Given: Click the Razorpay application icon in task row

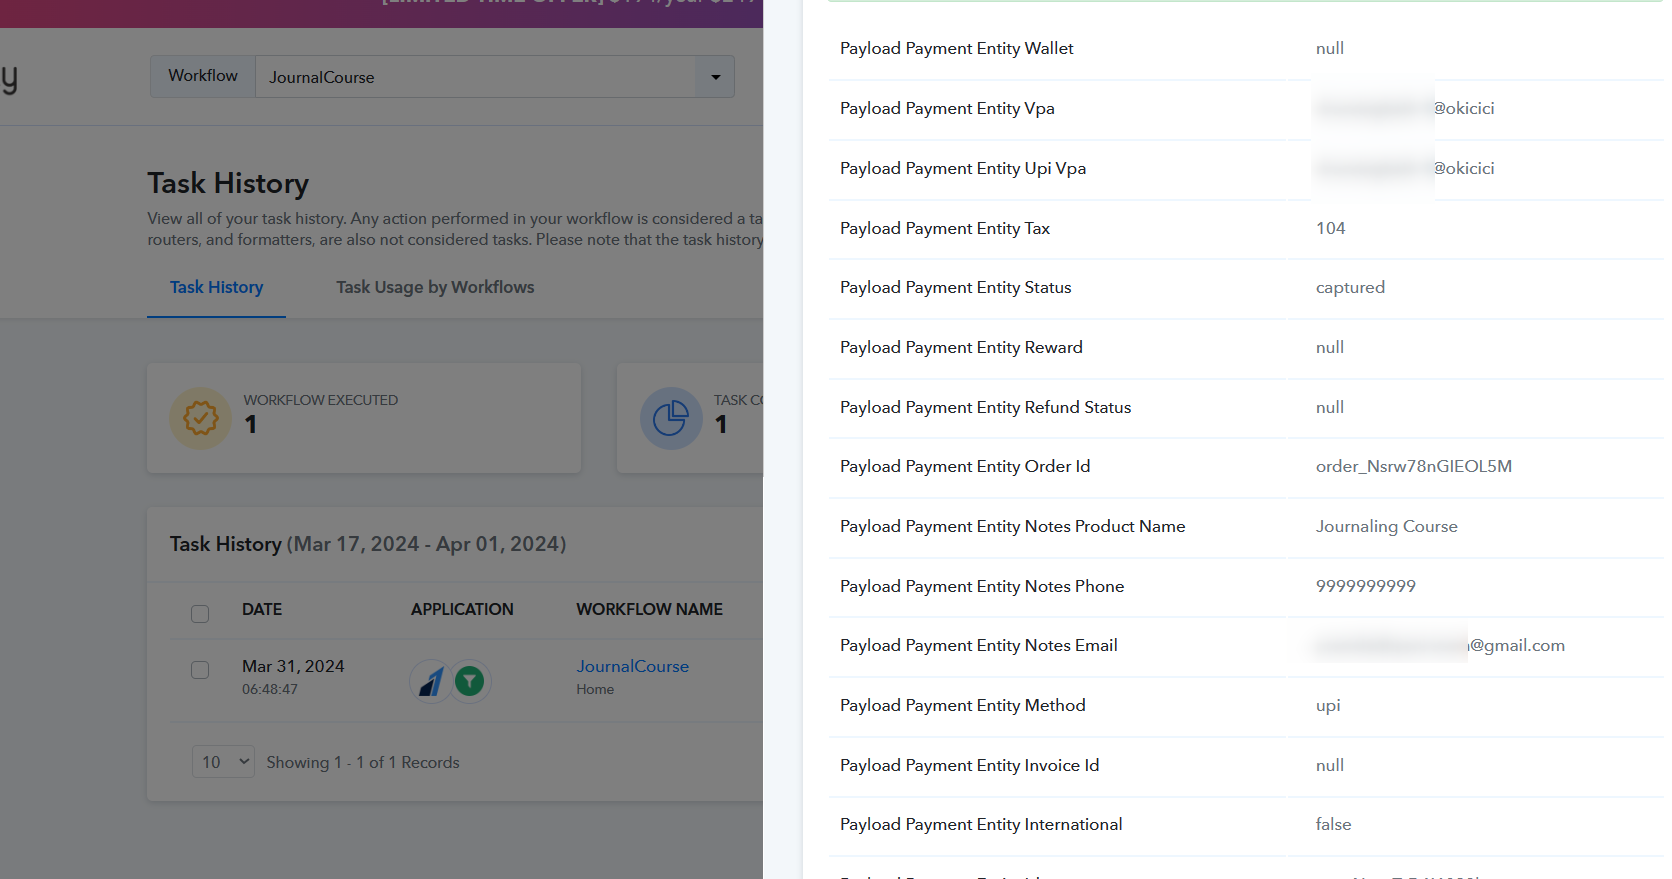Looking at the screenshot, I should point(430,682).
